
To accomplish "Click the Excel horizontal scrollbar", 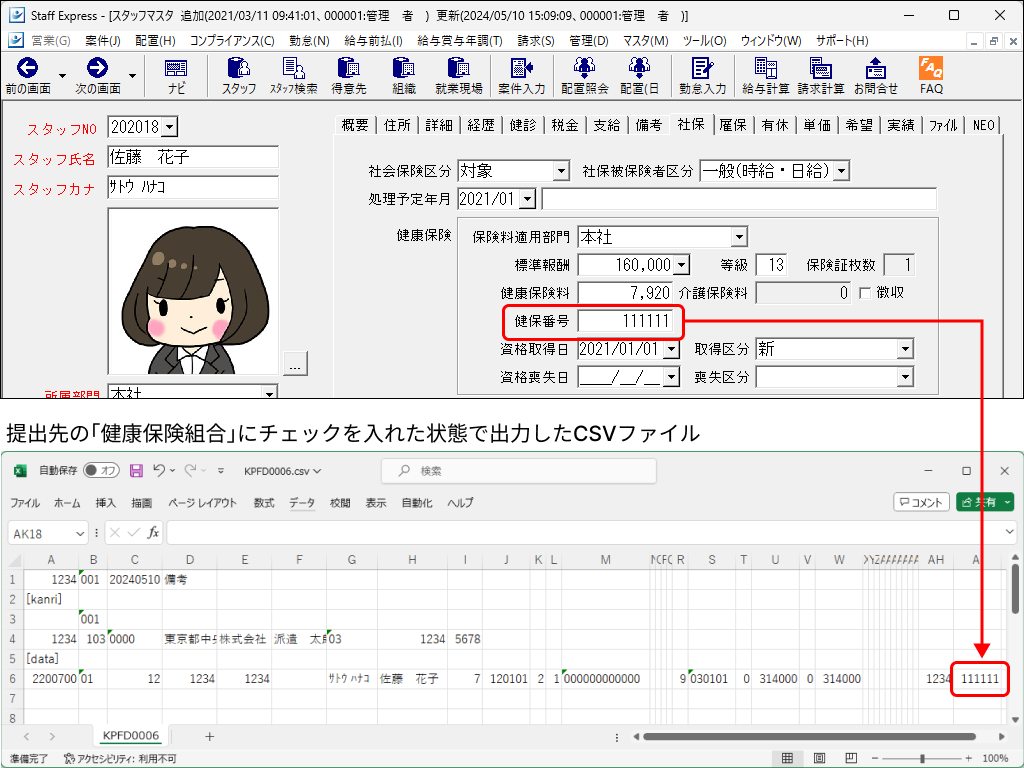I will [x=809, y=737].
